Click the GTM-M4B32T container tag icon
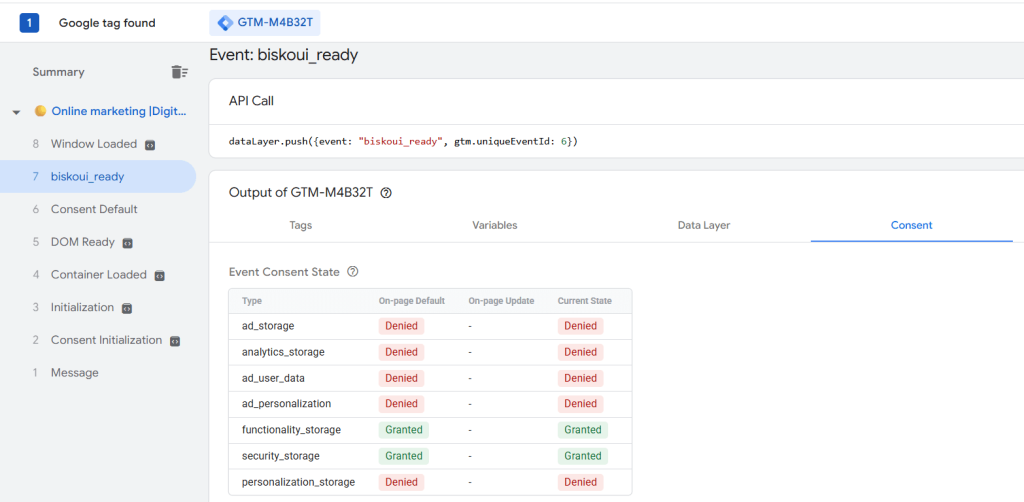Image resolution: width=1024 pixels, height=502 pixels. click(x=225, y=23)
